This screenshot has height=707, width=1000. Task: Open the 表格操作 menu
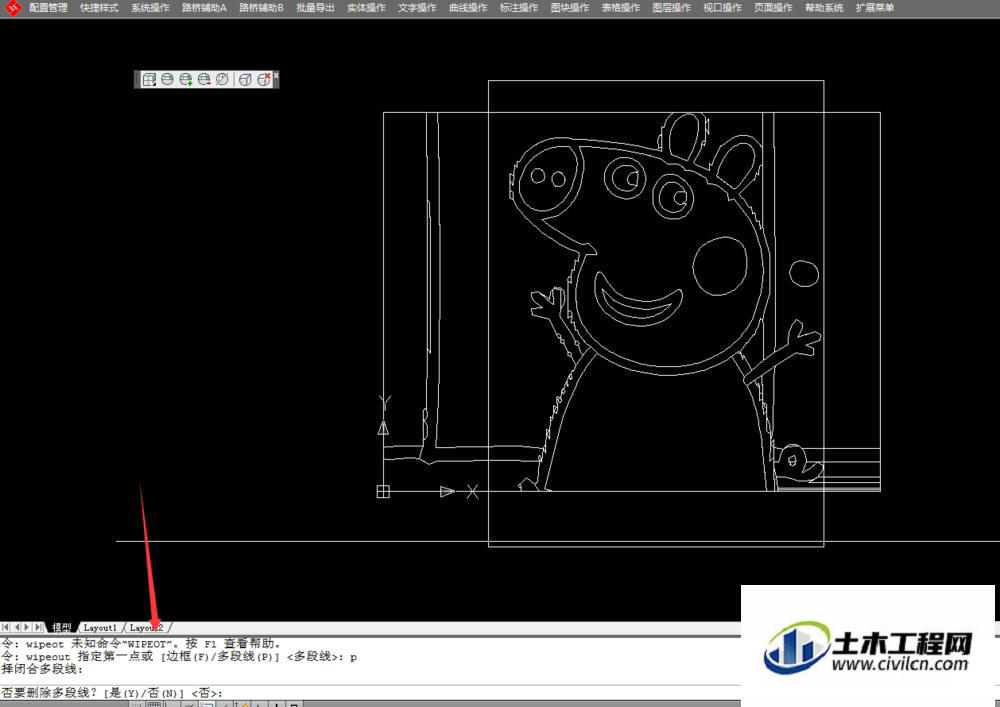pyautogui.click(x=621, y=8)
